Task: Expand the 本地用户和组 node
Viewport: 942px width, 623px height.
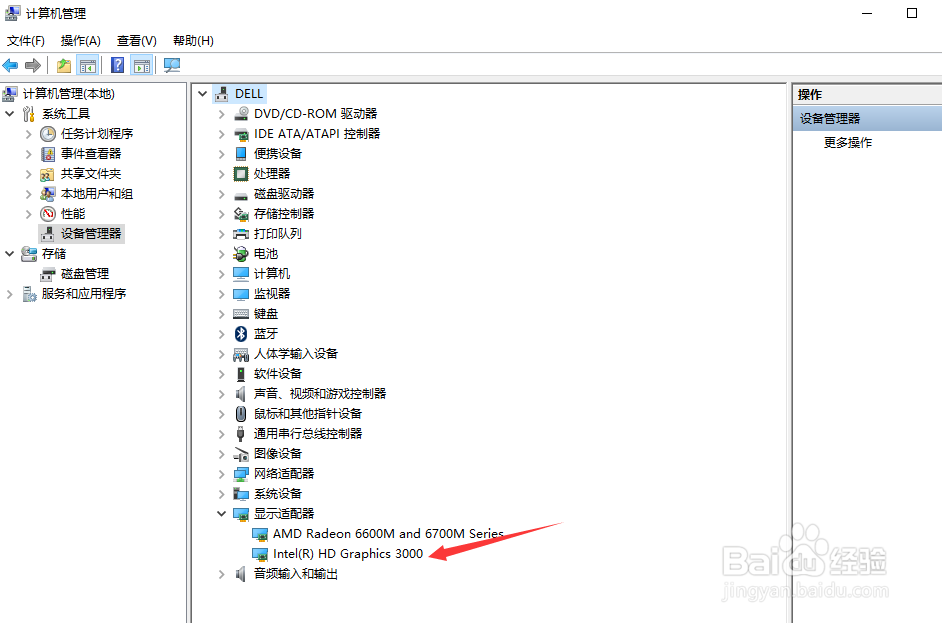Action: (x=28, y=193)
